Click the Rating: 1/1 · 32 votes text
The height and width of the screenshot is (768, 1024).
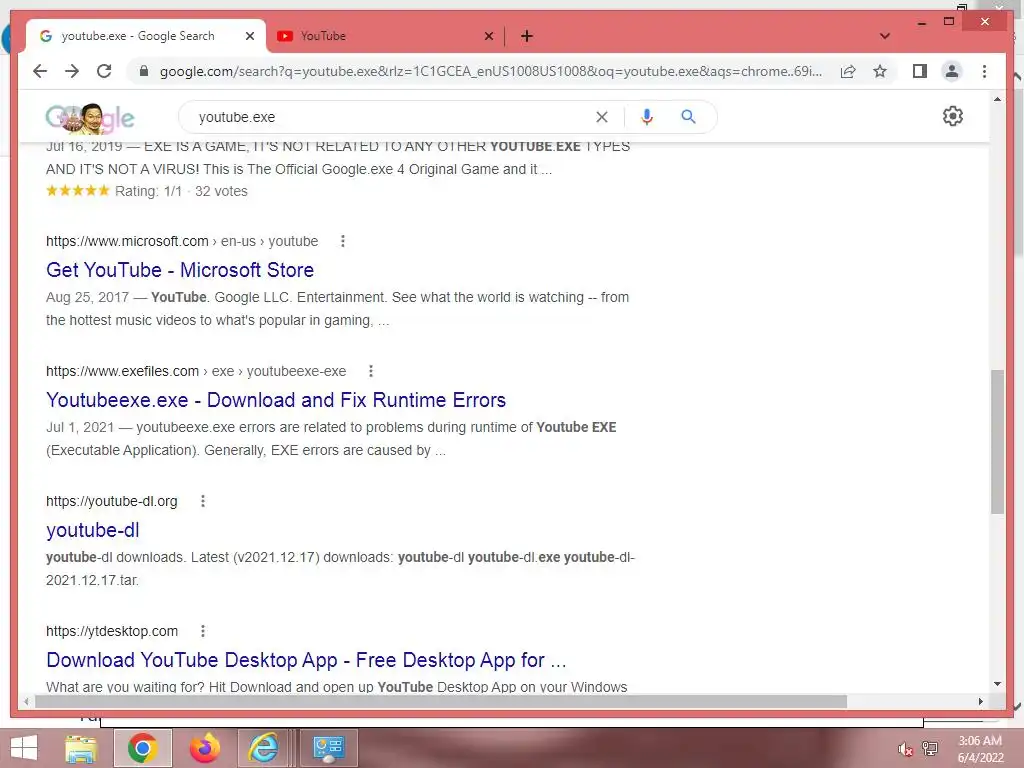pos(181,191)
